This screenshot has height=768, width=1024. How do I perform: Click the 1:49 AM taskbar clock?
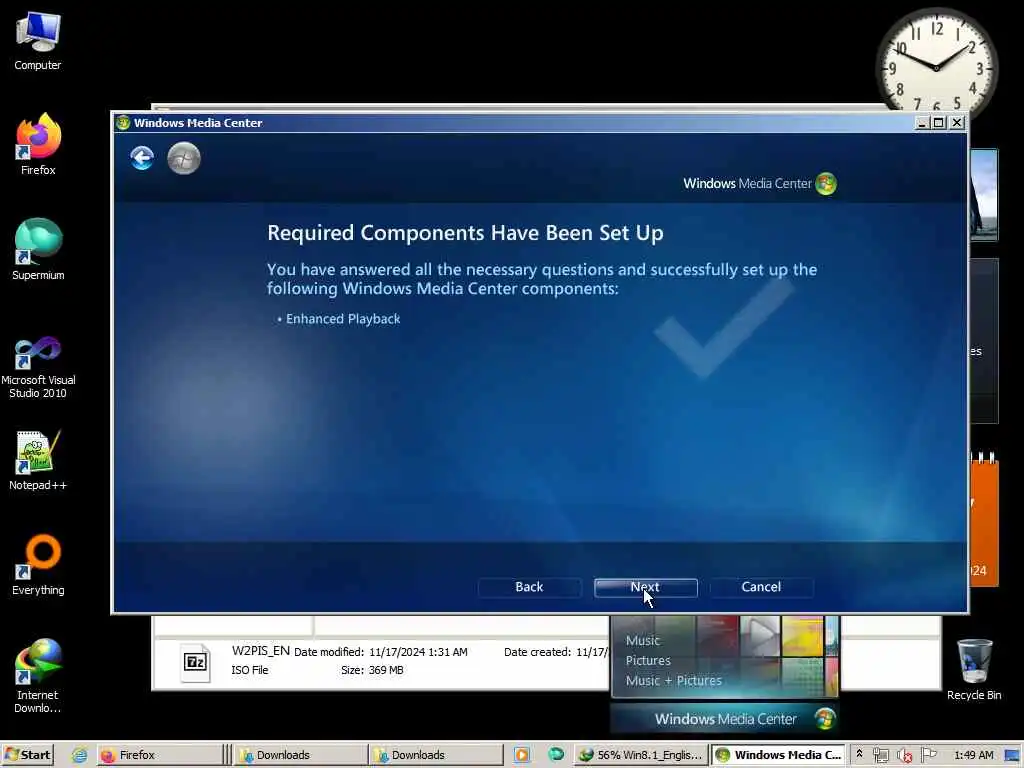(973, 755)
